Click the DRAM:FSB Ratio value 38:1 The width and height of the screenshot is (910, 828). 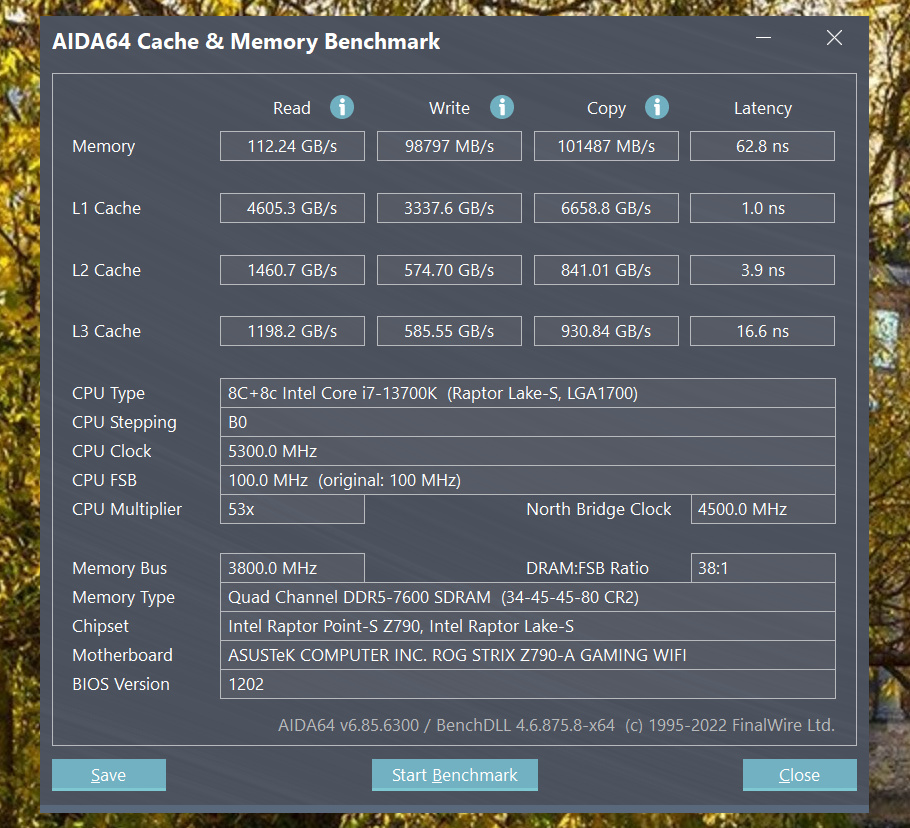tap(763, 568)
